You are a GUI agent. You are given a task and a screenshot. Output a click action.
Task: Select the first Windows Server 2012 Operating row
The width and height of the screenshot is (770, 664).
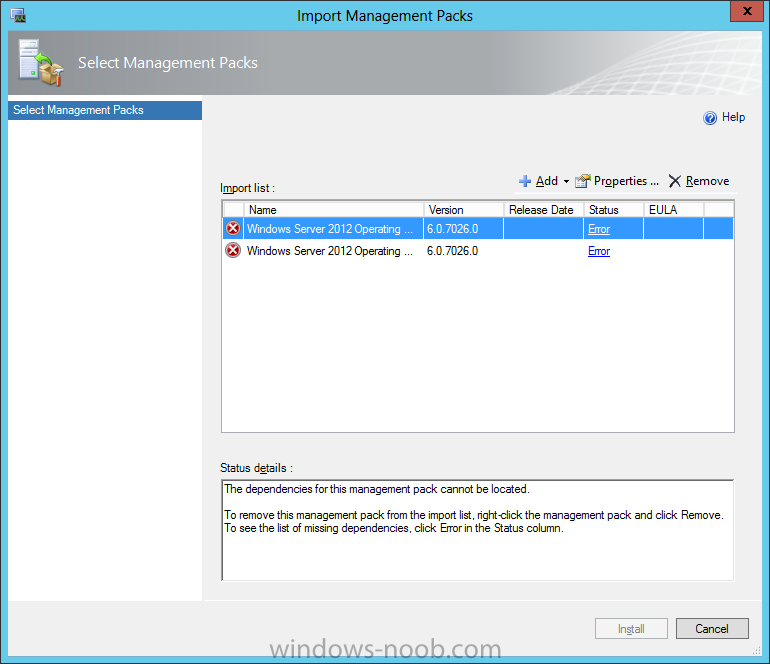tap(478, 229)
